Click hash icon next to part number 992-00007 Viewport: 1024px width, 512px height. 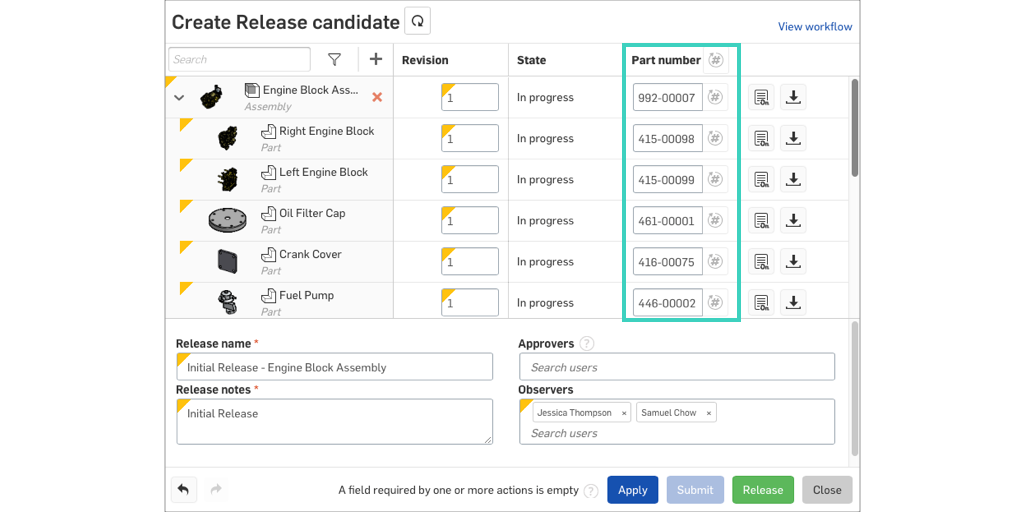[x=715, y=97]
